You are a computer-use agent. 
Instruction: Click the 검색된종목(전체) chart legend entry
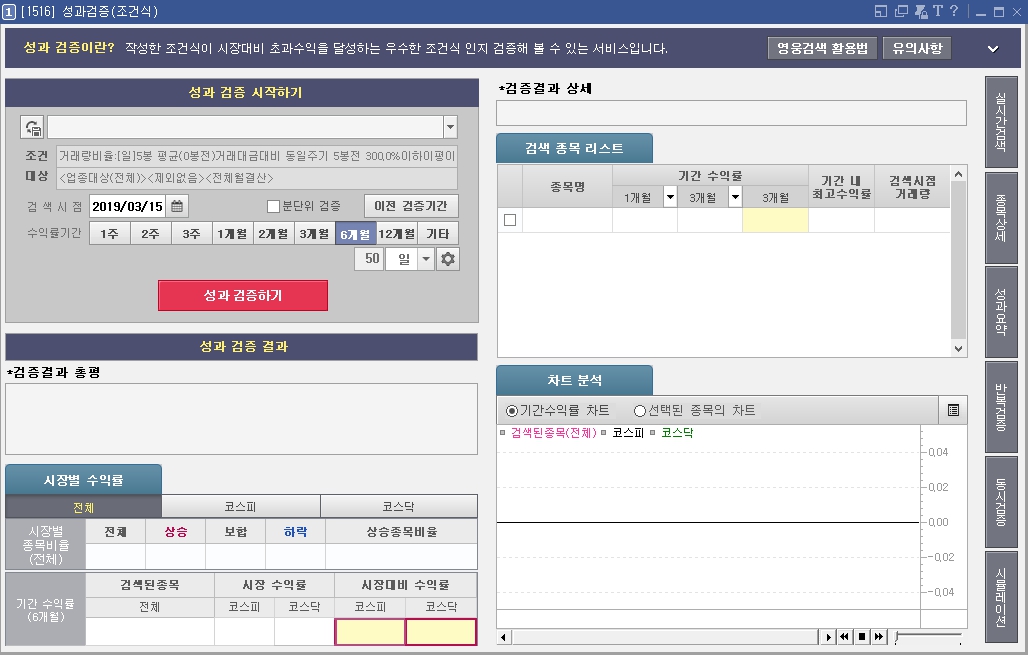(553, 433)
